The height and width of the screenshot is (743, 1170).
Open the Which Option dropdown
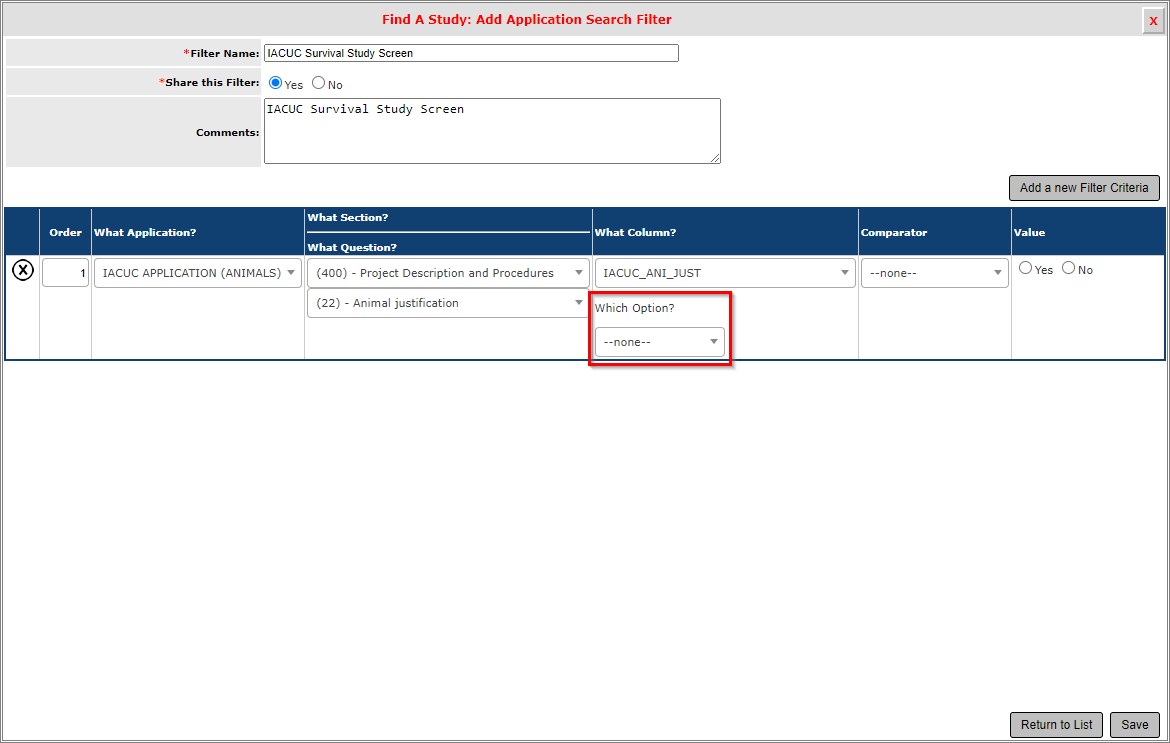pyautogui.click(x=659, y=342)
